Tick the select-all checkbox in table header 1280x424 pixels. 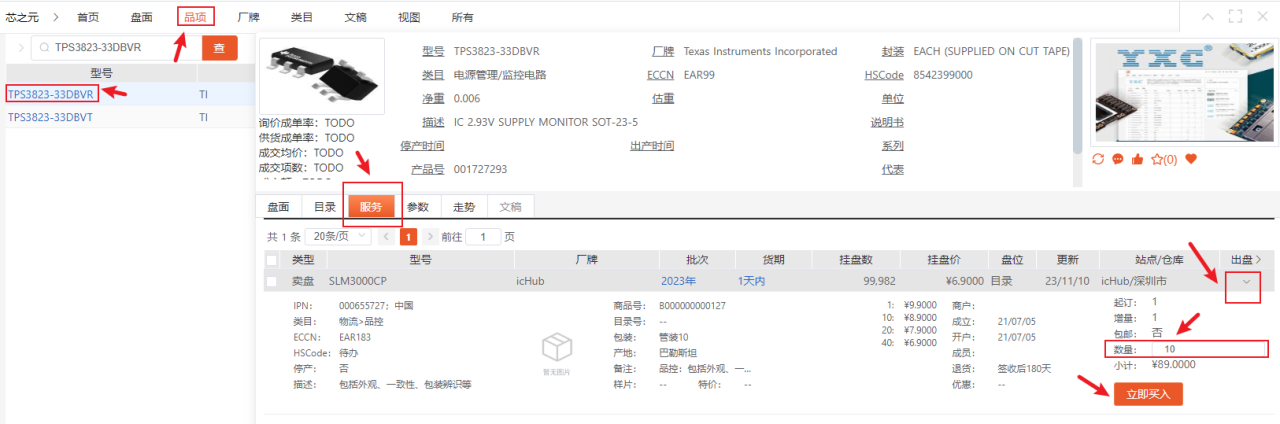pyautogui.click(x=272, y=260)
